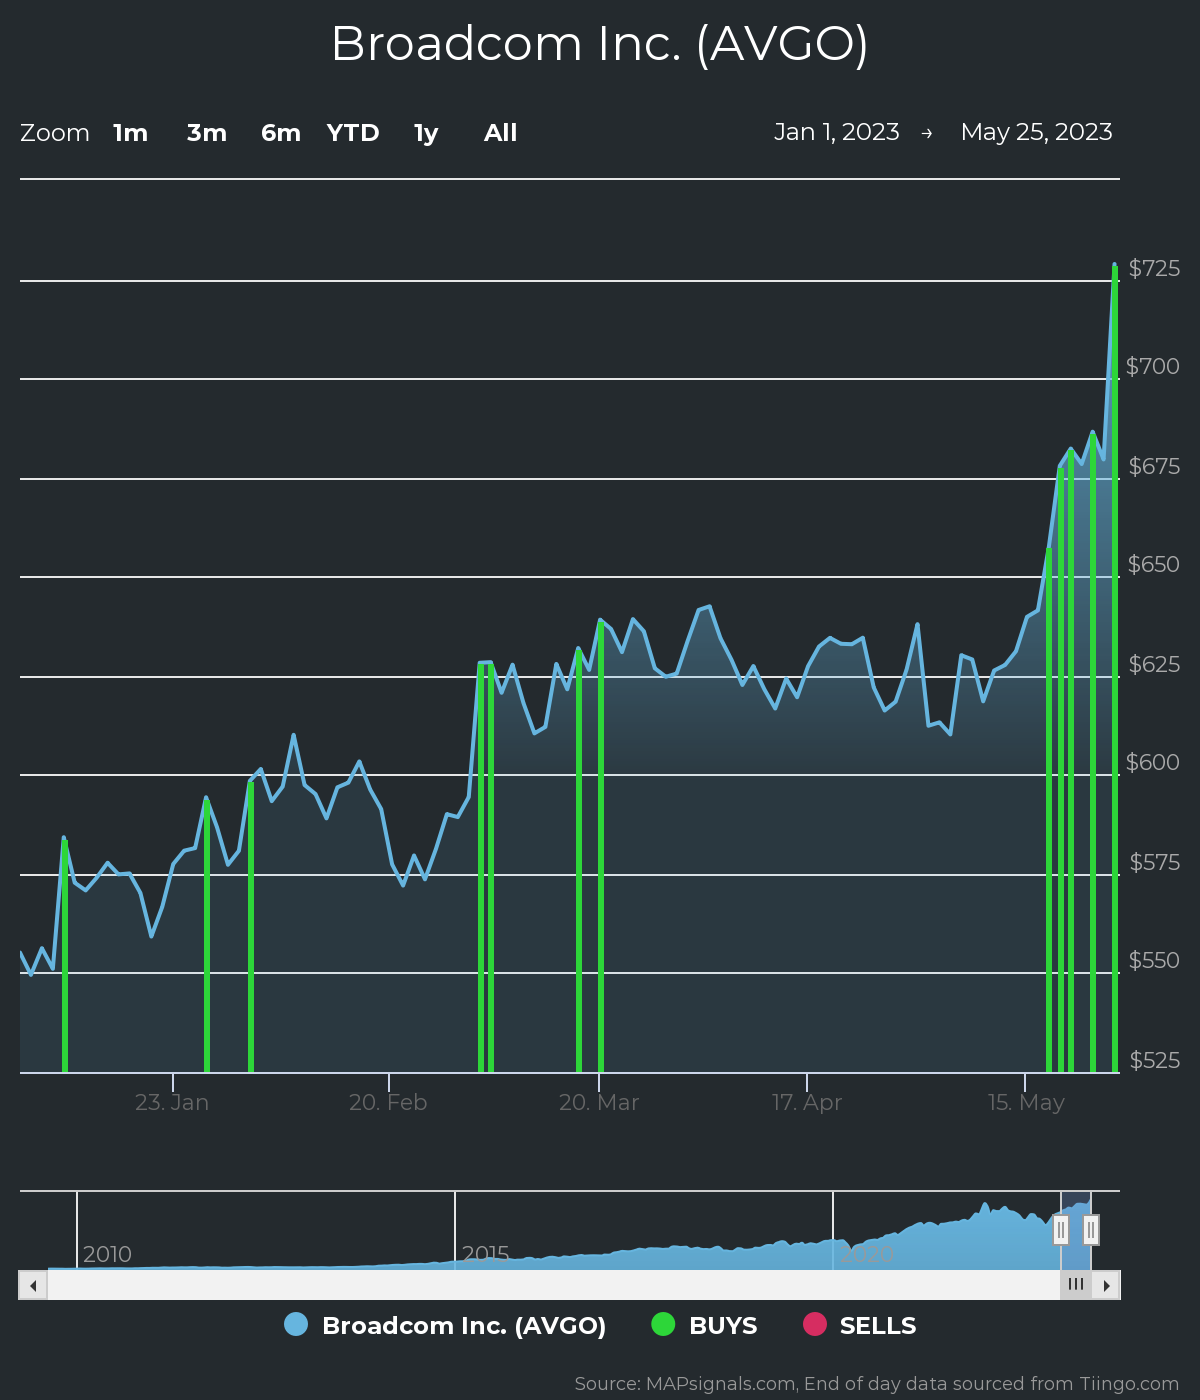The image size is (1200, 1400).
Task: Click the right navigator range handle
Action: tap(1091, 1230)
